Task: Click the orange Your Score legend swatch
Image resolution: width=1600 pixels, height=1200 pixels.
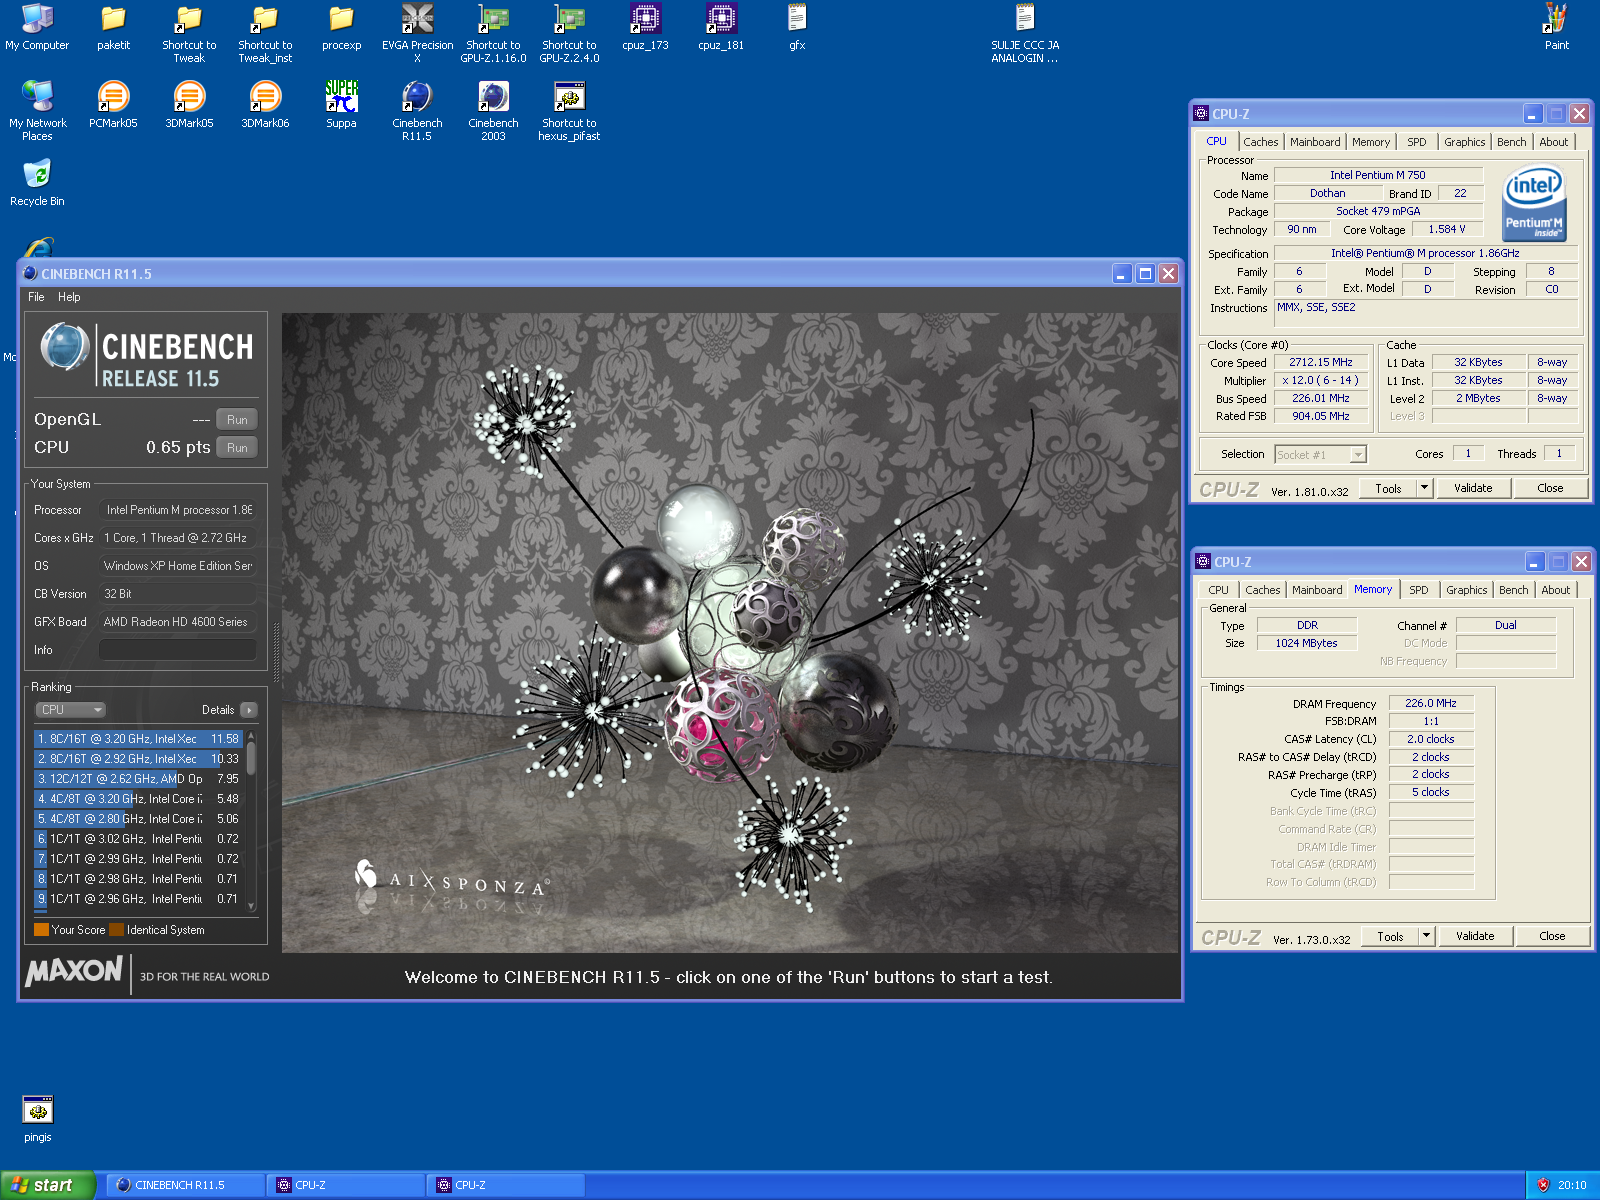Action: [x=41, y=930]
